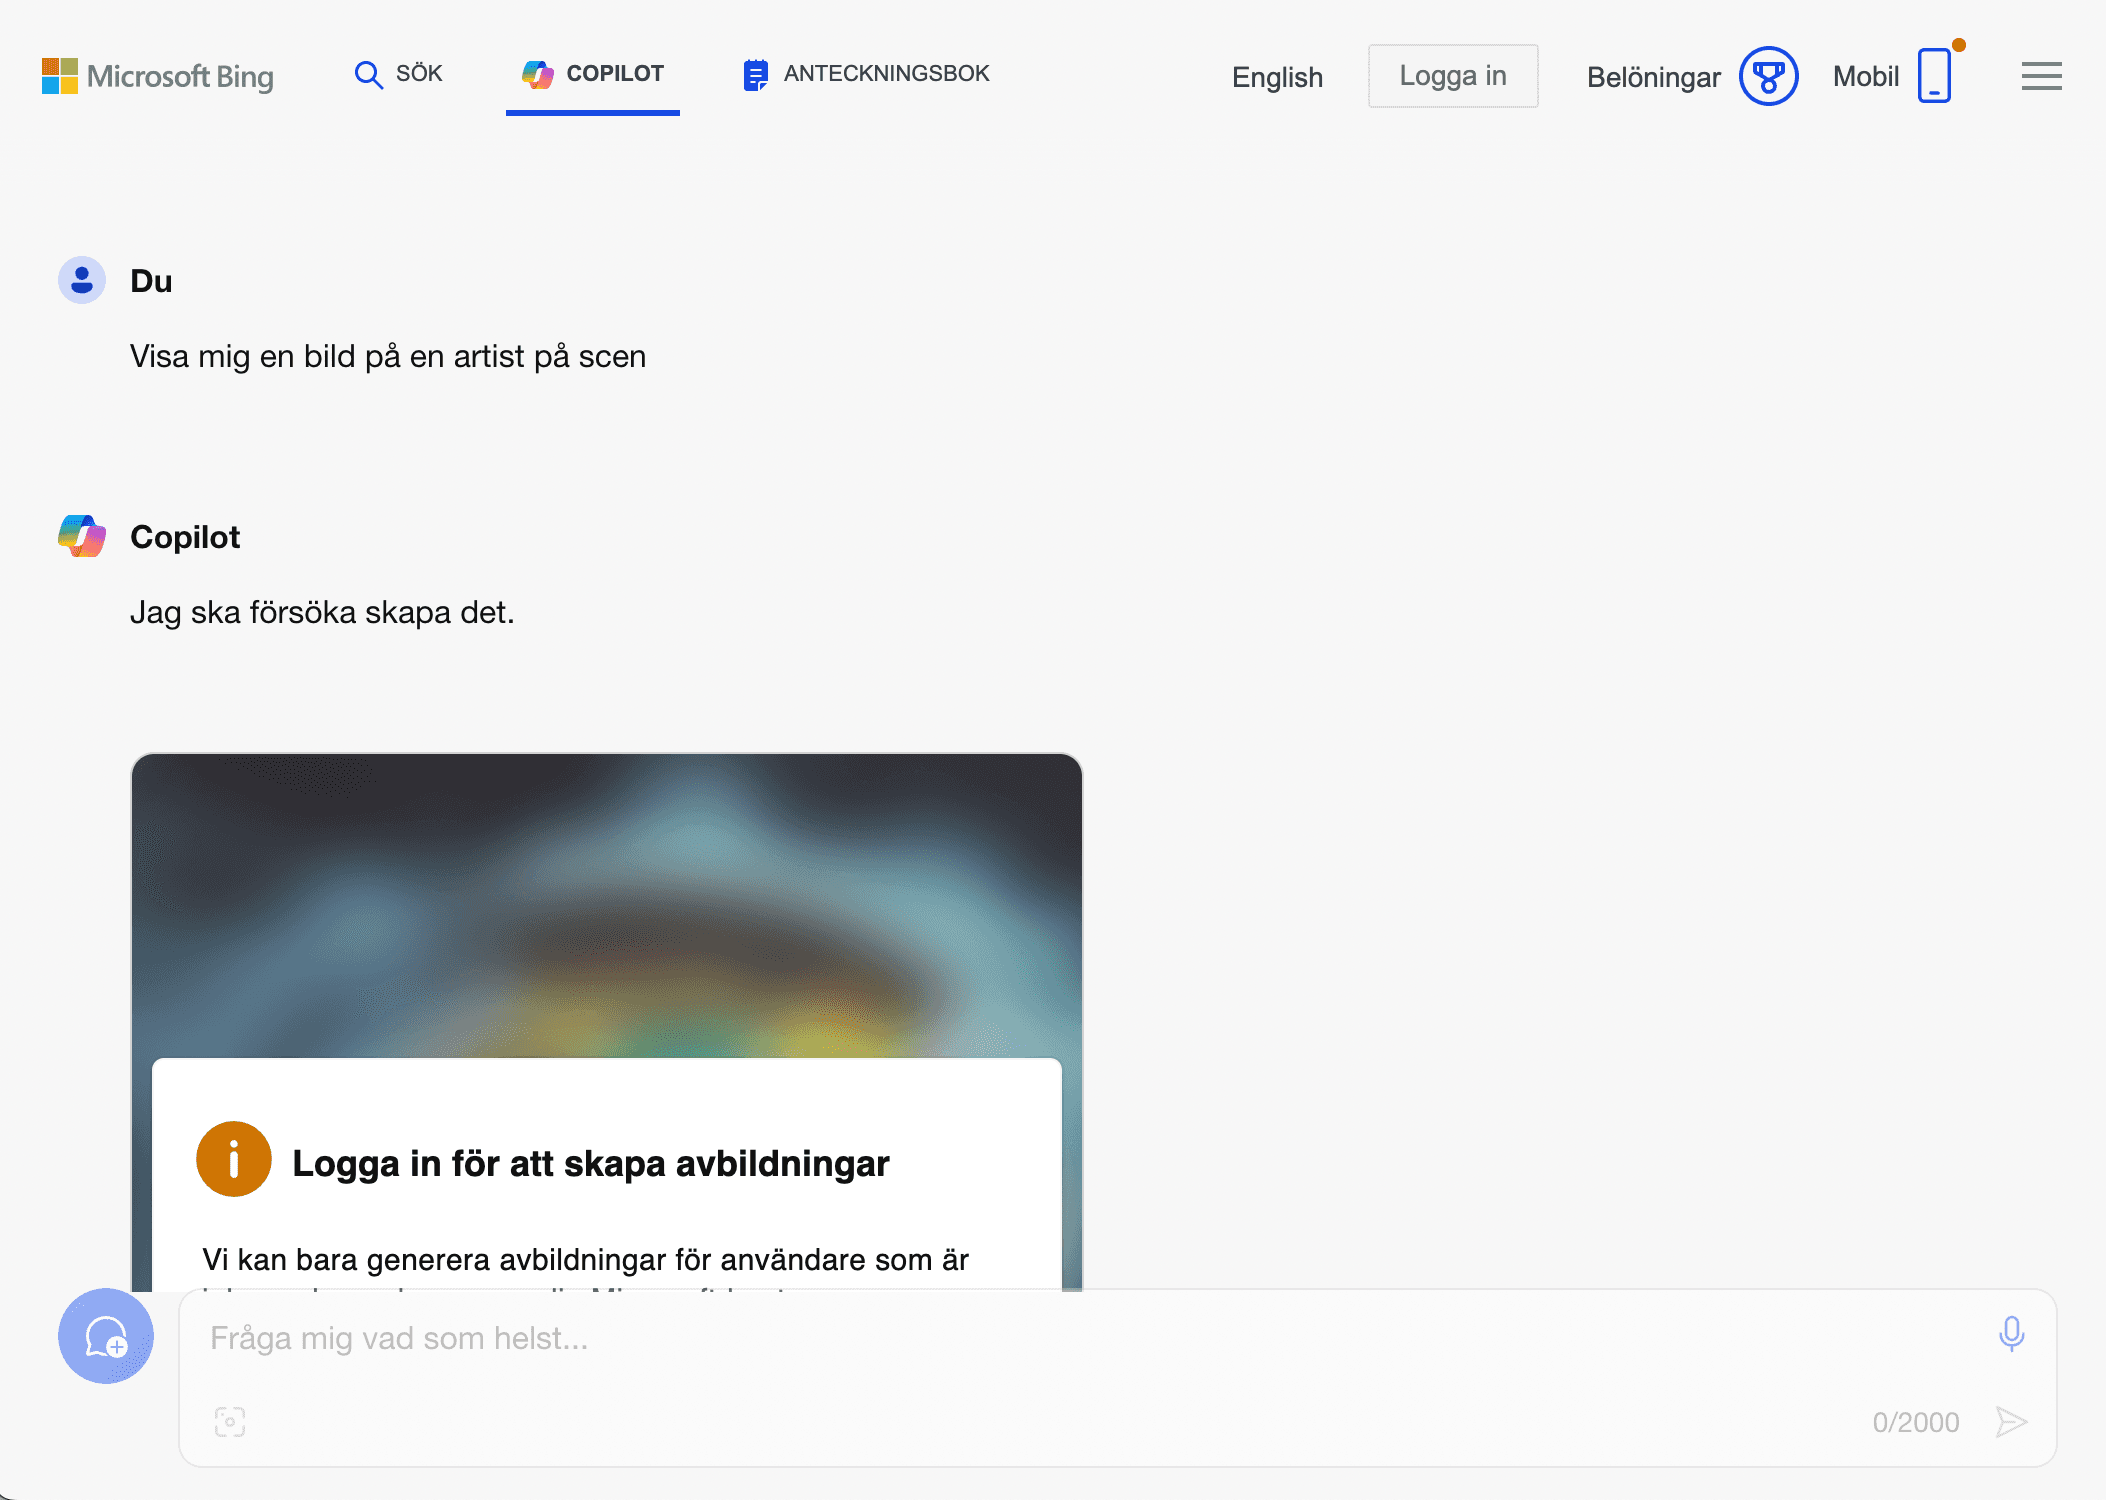This screenshot has width=2106, height=1500.
Task: Start a new topic with chat bubble icon
Action: point(106,1336)
